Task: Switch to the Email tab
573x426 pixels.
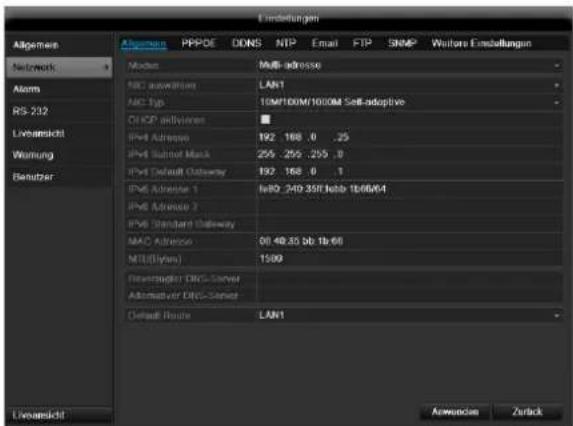Action: (x=325, y=43)
